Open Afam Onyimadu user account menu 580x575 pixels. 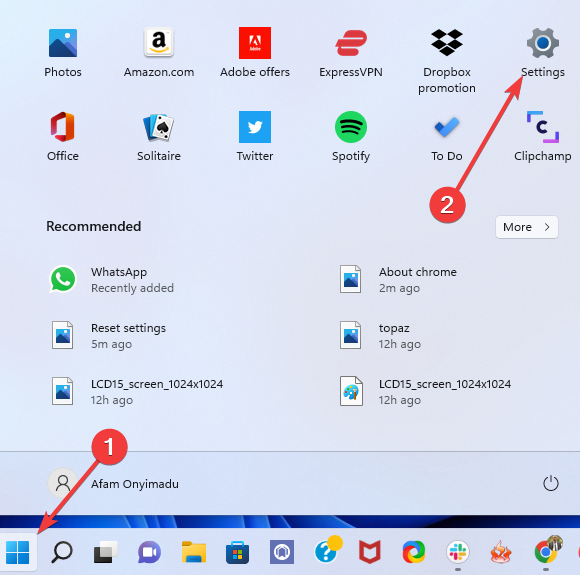(x=114, y=483)
